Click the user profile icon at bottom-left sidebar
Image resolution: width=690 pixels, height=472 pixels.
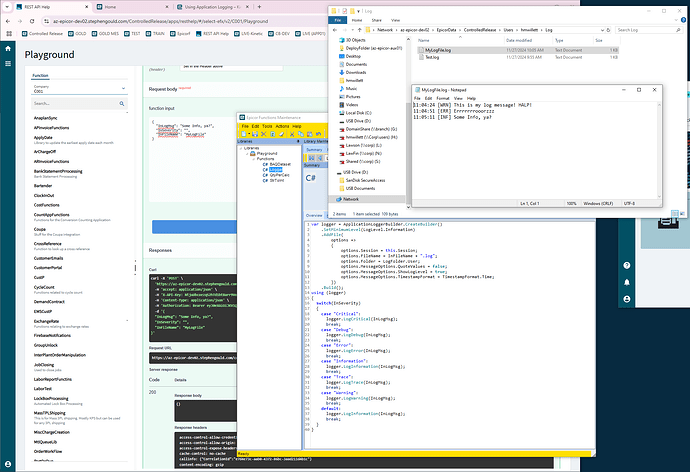click(x=8, y=464)
